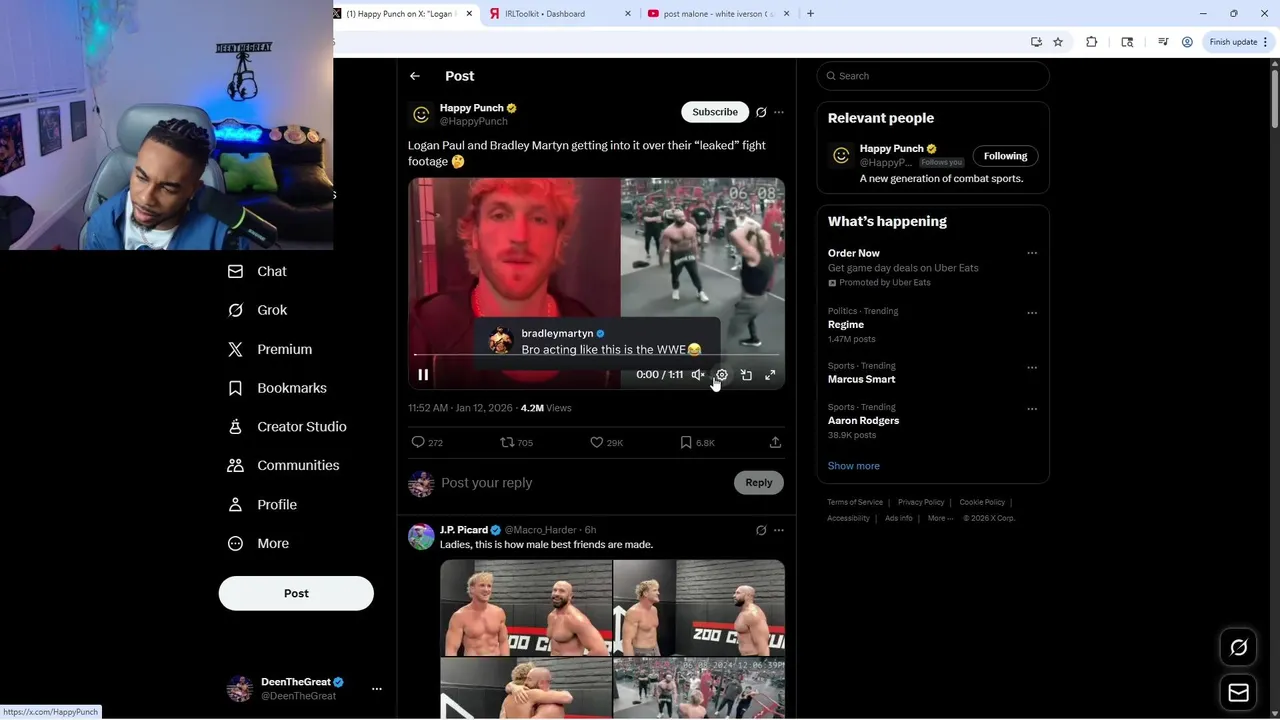Open more options on J.P. Picard reply
Screen dimensions: 1280x720
point(779,530)
